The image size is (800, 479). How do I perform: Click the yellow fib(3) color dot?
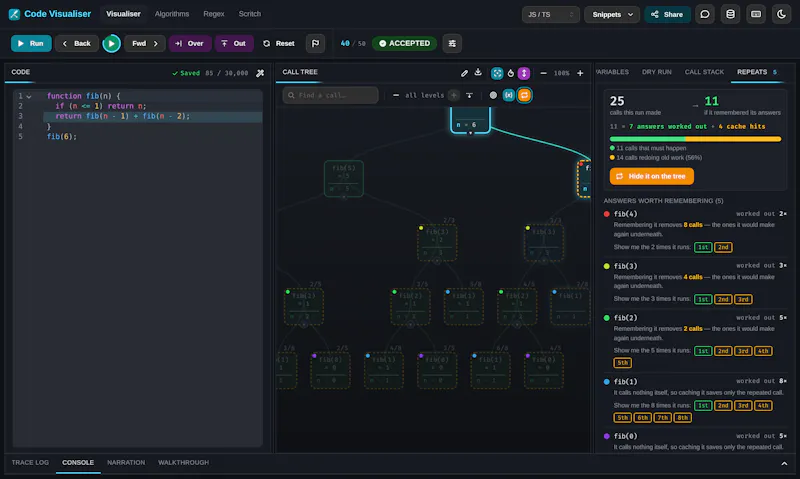pos(607,266)
